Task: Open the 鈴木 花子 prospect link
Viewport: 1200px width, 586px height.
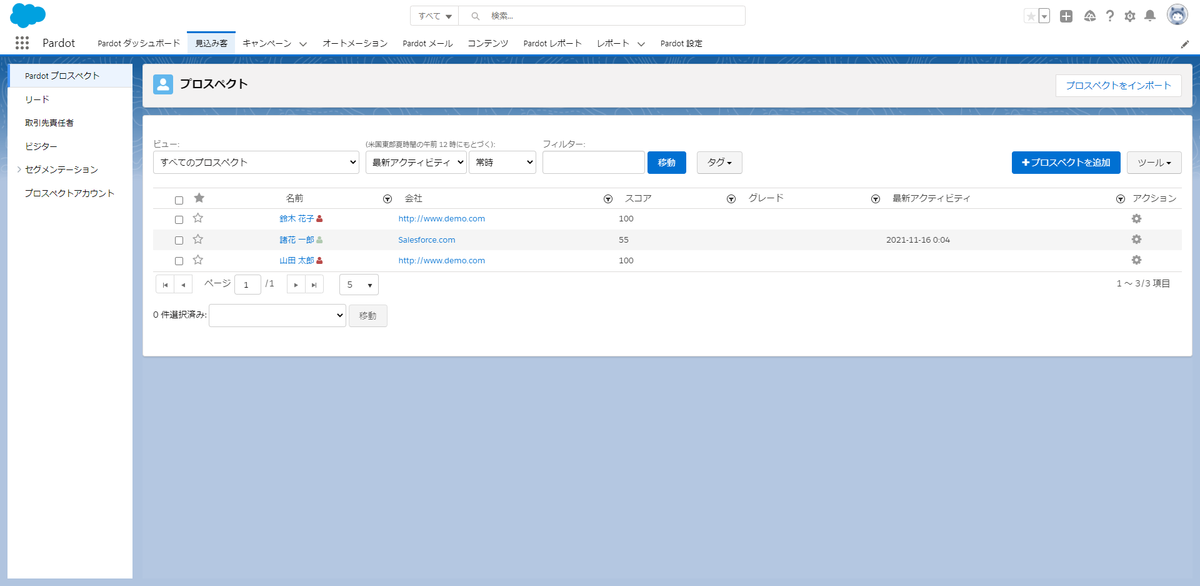Action: (297, 218)
